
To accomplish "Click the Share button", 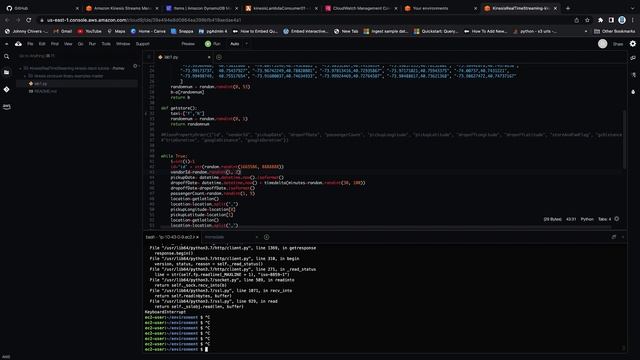I will 618,44.
